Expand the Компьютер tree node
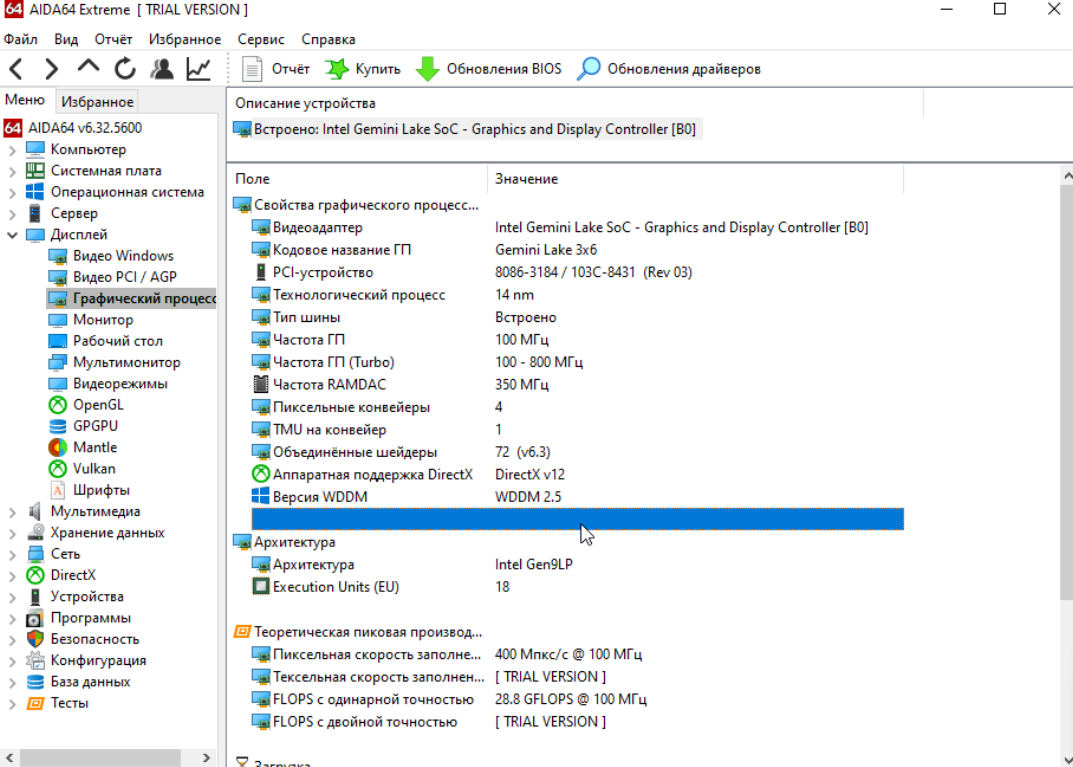 [12, 149]
